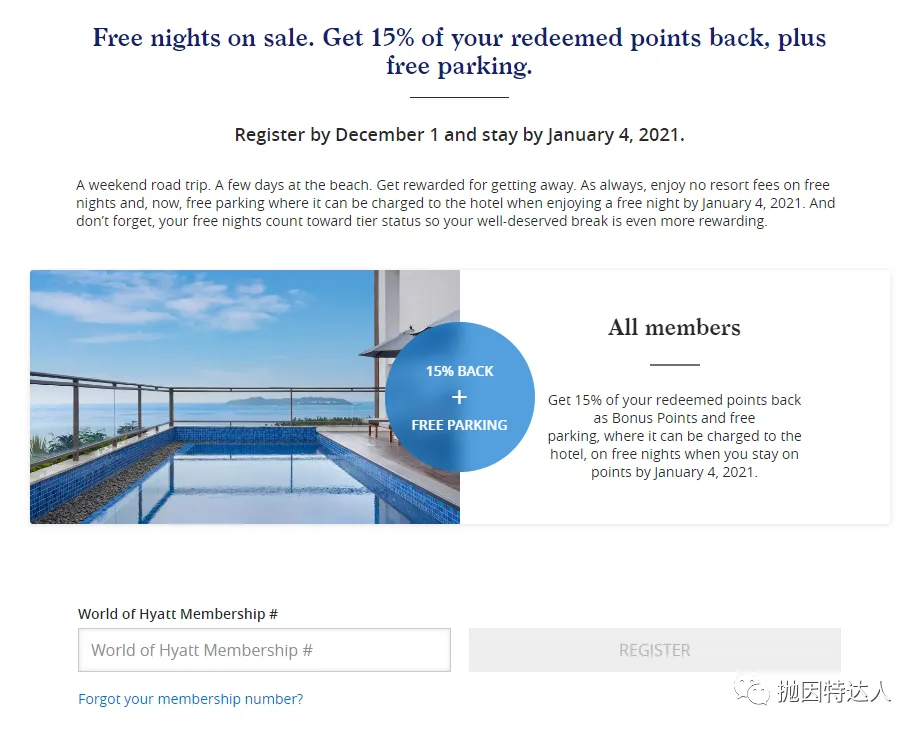
Task: Click the Free nights on sale headline
Action: pos(459,51)
